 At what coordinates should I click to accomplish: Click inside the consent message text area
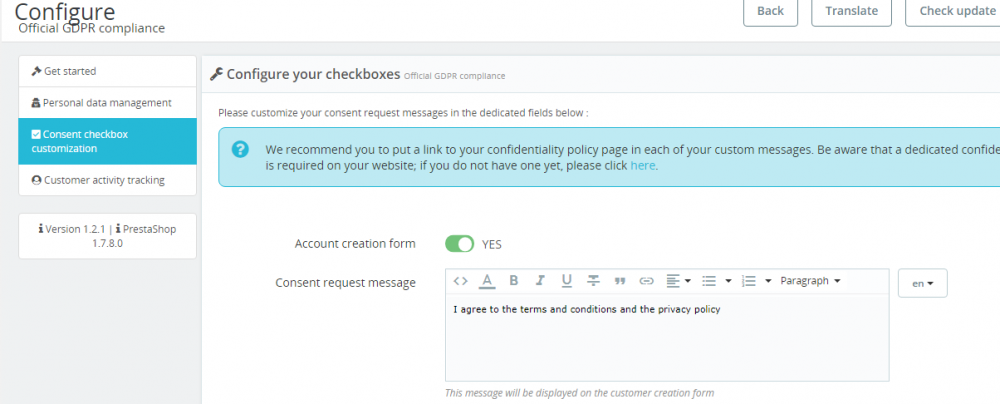click(x=666, y=340)
